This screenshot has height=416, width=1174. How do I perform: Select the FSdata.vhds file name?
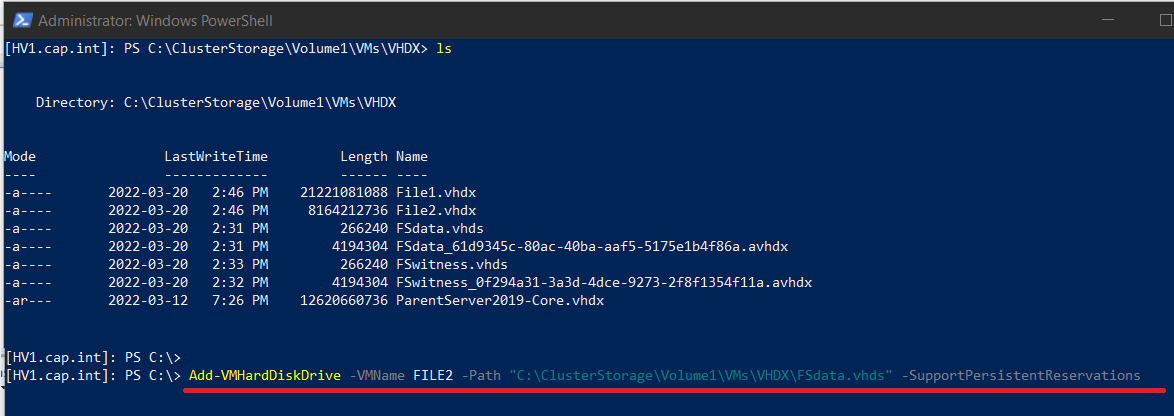pyautogui.click(x=440, y=228)
